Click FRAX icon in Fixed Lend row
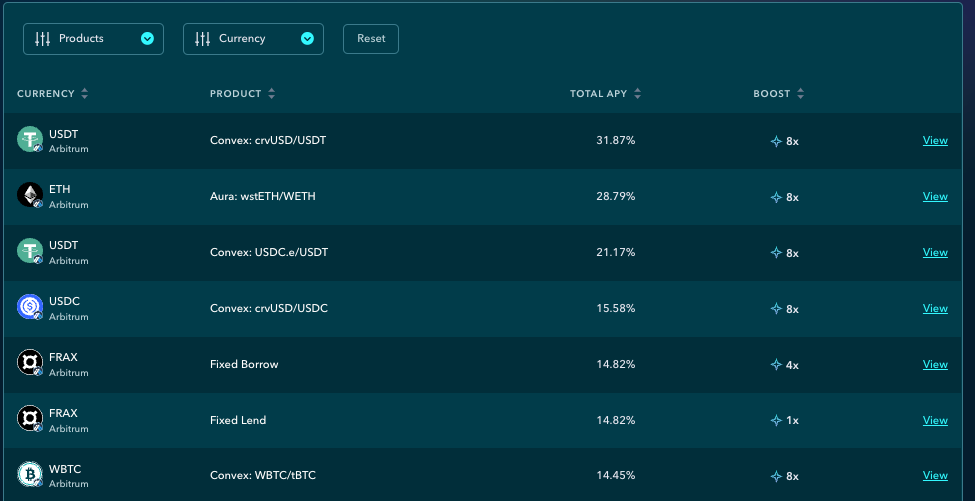 [30, 419]
